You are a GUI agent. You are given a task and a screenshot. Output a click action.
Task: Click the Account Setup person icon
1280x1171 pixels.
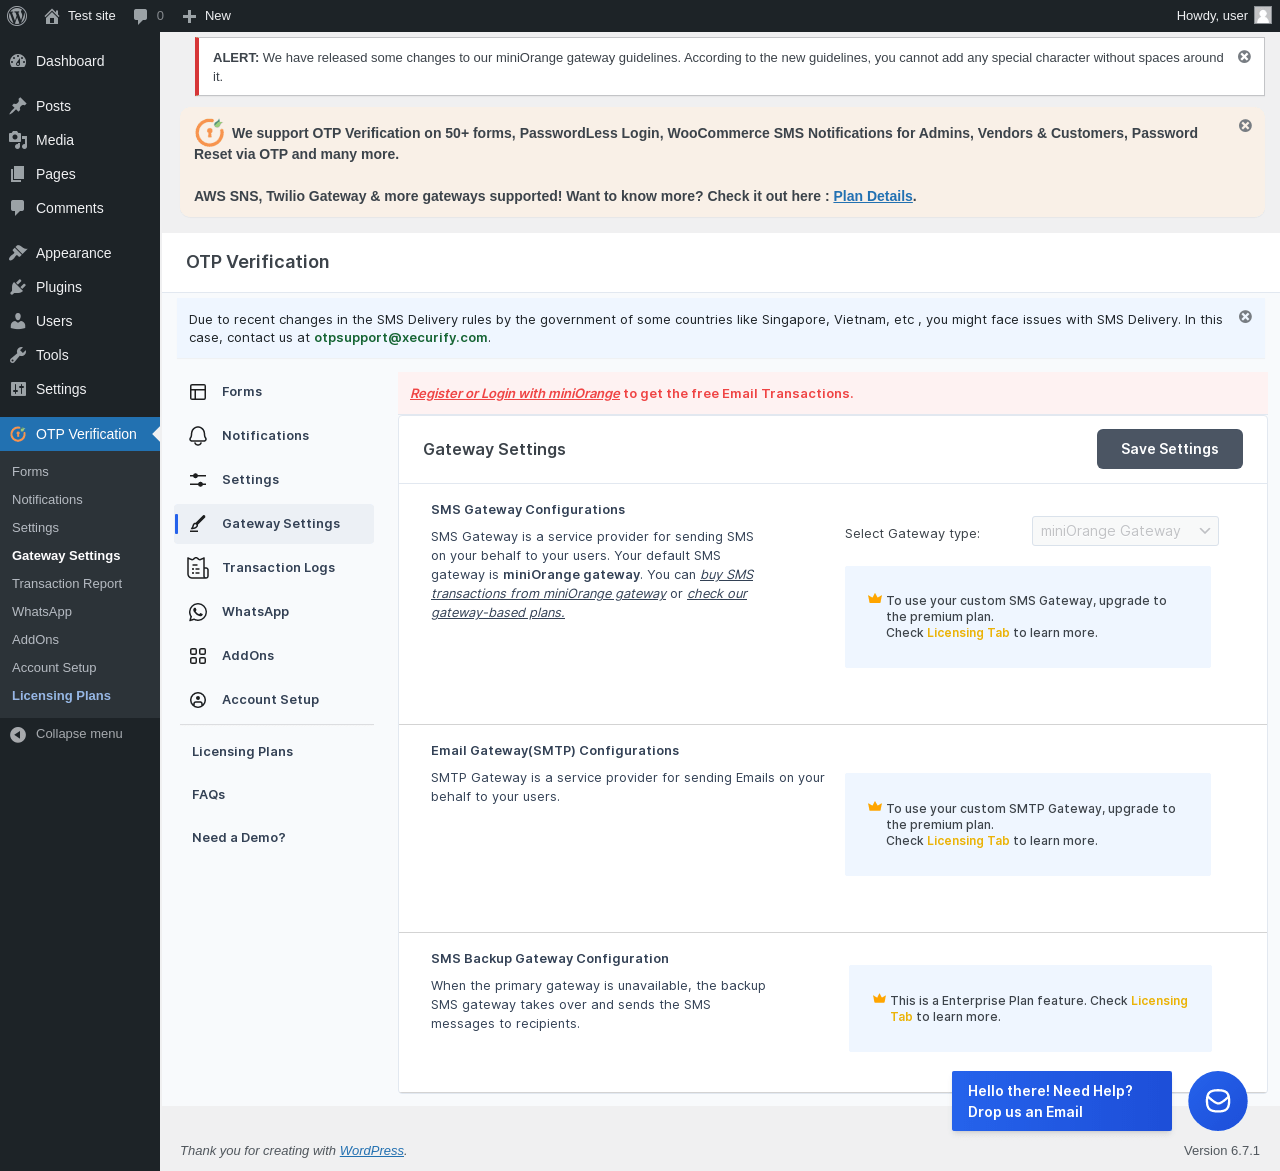pyautogui.click(x=198, y=700)
